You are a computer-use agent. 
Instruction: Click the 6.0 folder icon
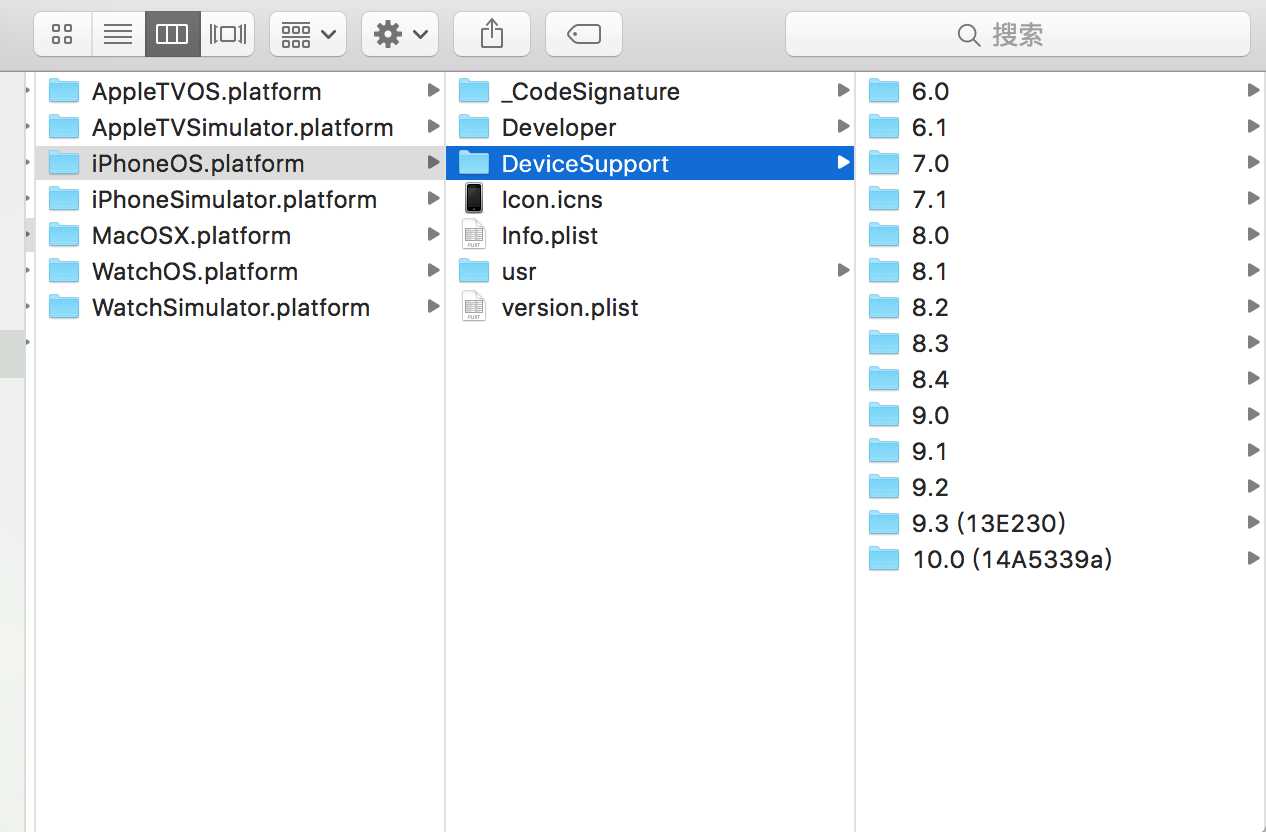pos(884,91)
